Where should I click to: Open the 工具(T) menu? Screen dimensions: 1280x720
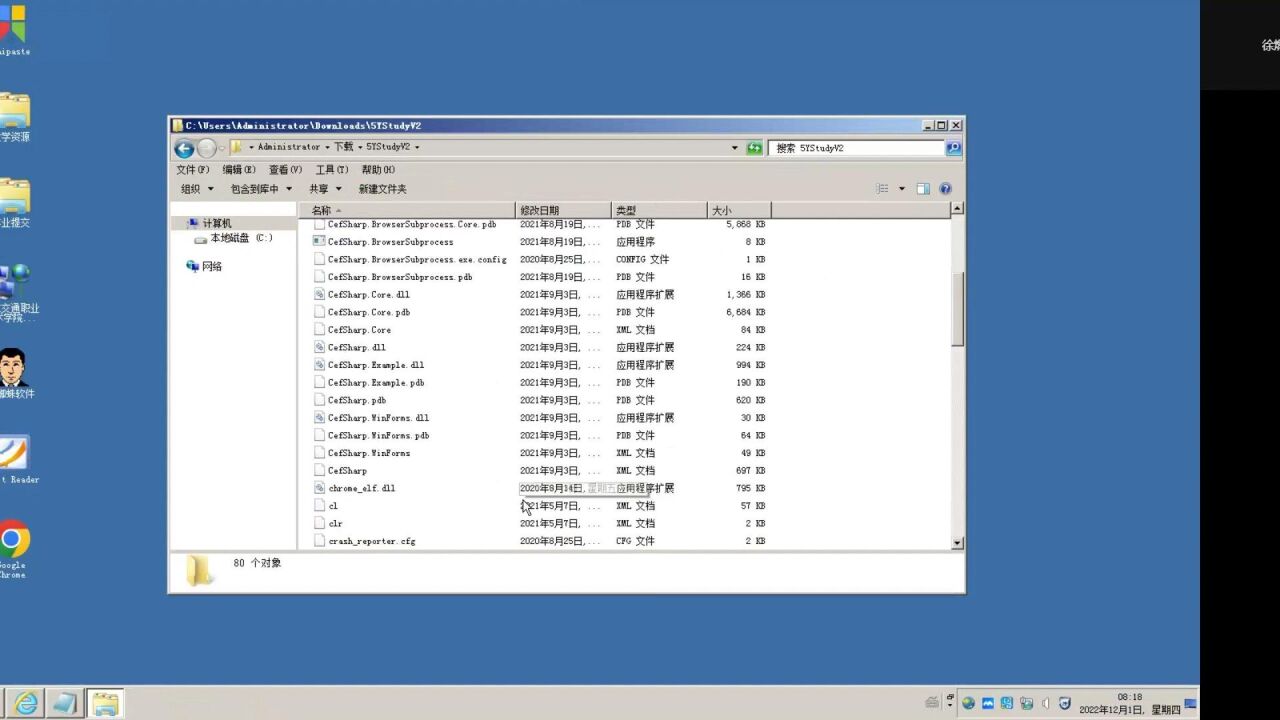(331, 170)
